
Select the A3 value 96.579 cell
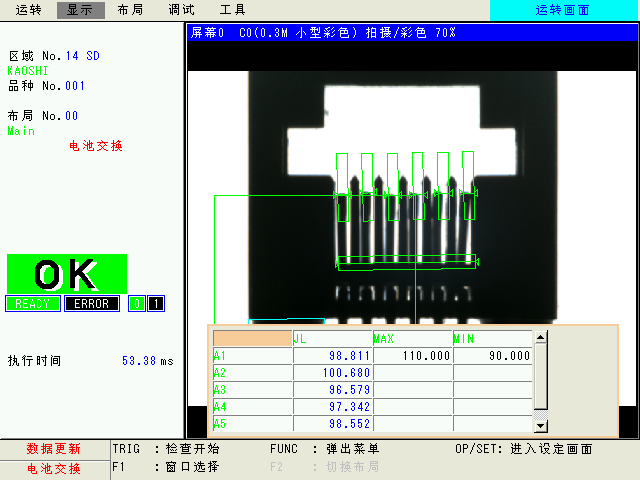(x=332, y=389)
